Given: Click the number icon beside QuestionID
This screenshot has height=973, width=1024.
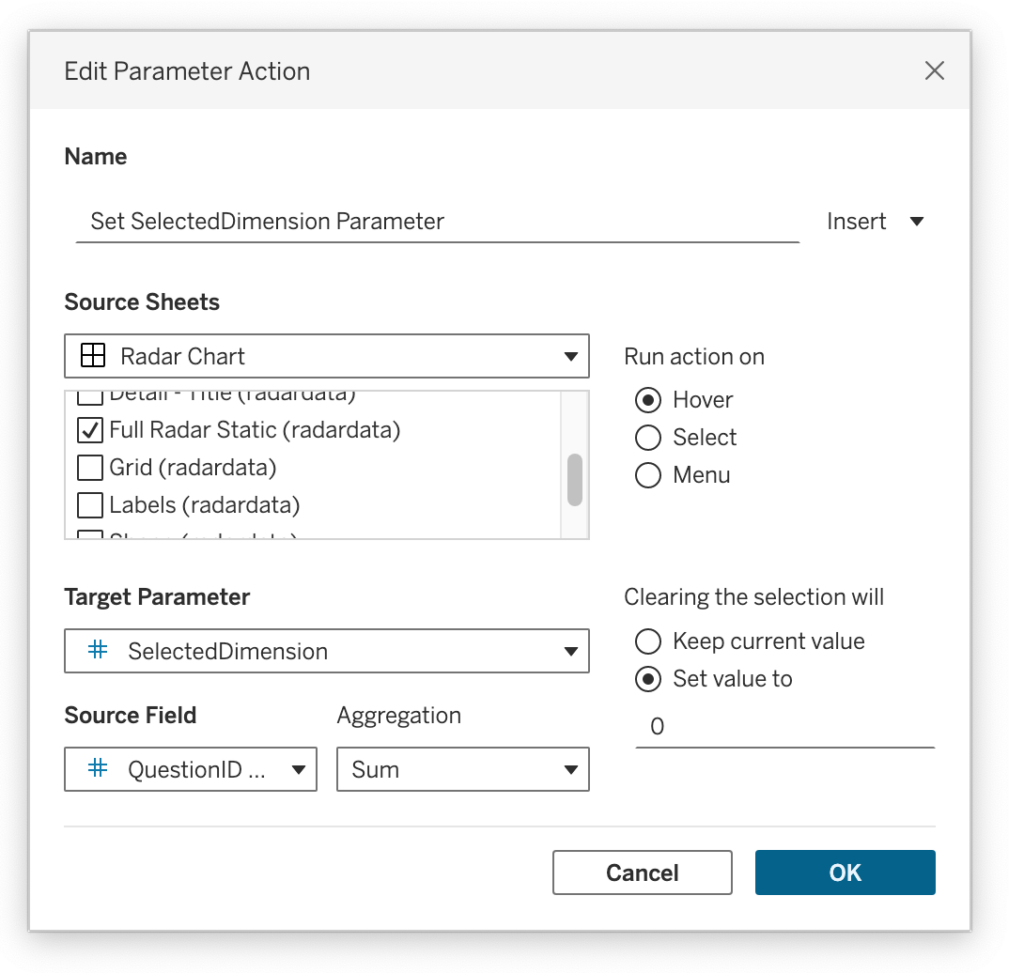Looking at the screenshot, I should coord(98,769).
